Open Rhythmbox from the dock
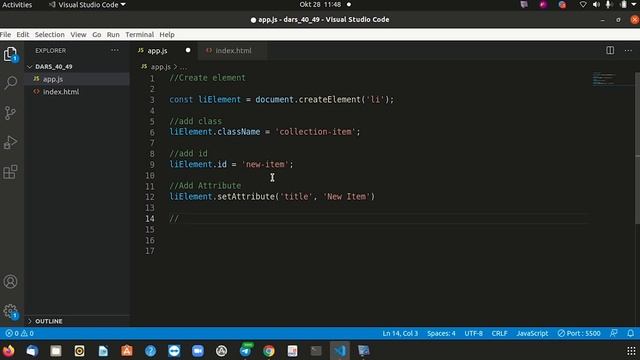Viewport: 640px width, 360px height. [80, 351]
